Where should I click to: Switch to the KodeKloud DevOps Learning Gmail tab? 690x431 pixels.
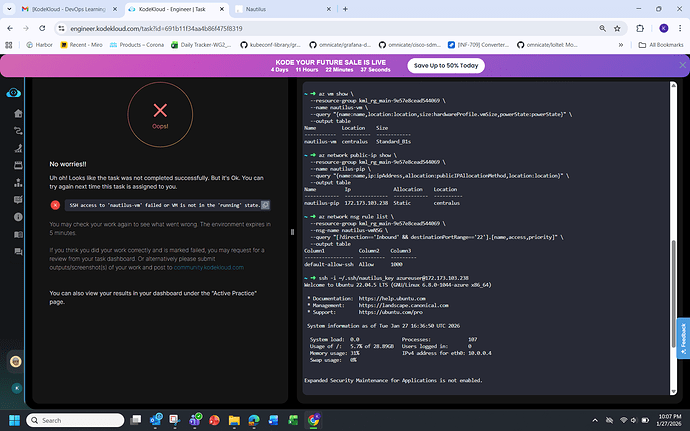tap(69, 9)
